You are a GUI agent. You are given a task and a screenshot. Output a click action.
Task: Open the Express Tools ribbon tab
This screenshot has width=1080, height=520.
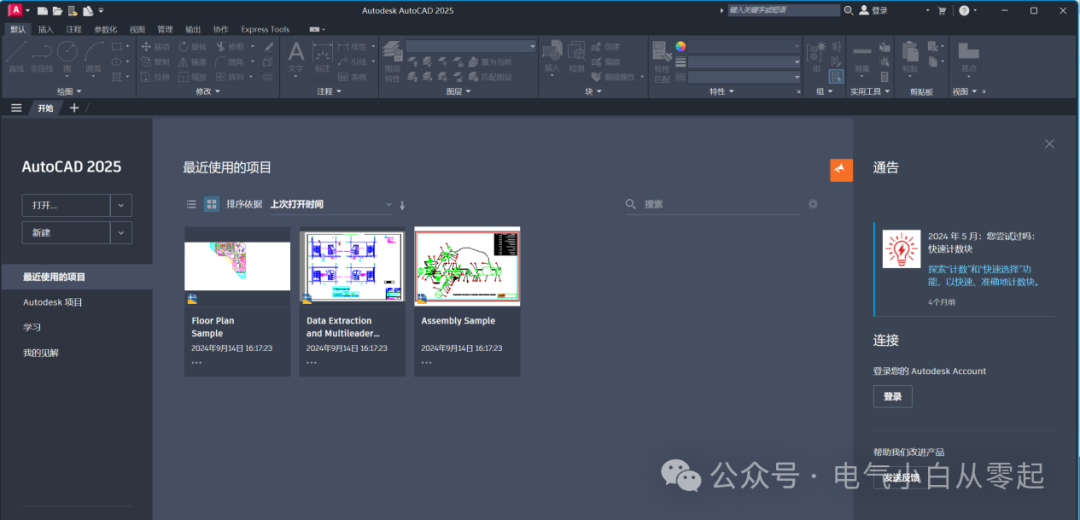click(265, 30)
